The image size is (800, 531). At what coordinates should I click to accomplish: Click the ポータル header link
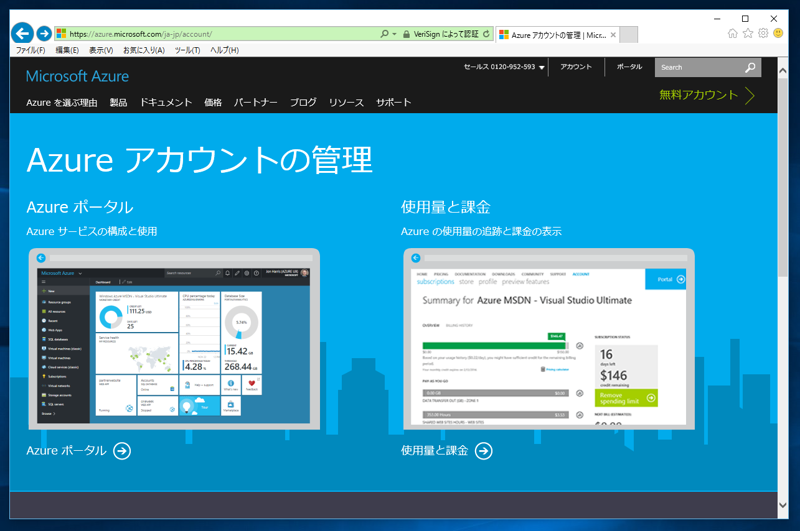coord(629,67)
